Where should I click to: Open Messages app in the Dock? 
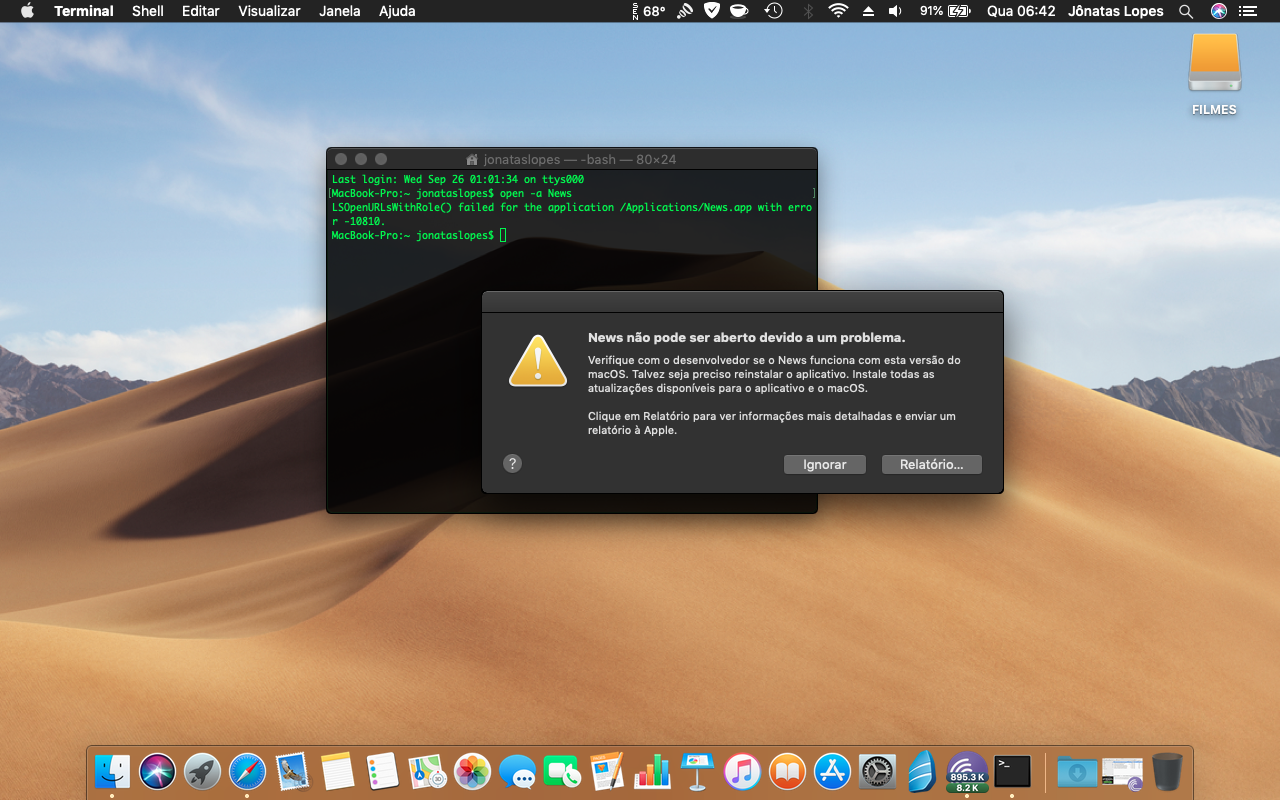pyautogui.click(x=517, y=771)
